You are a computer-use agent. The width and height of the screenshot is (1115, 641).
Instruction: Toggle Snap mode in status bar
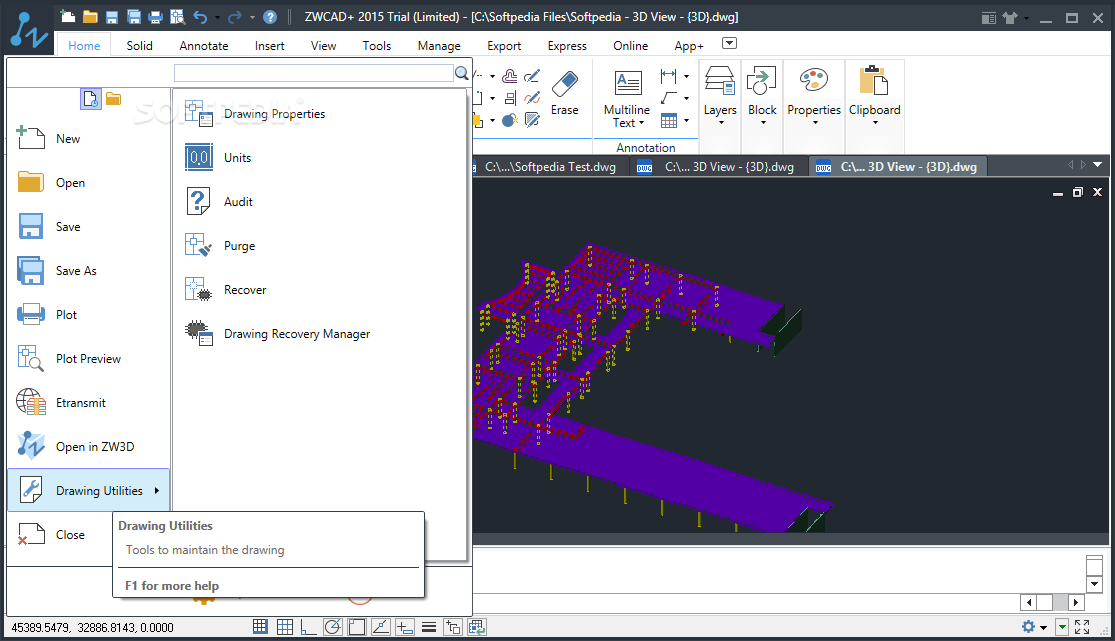(x=260, y=627)
